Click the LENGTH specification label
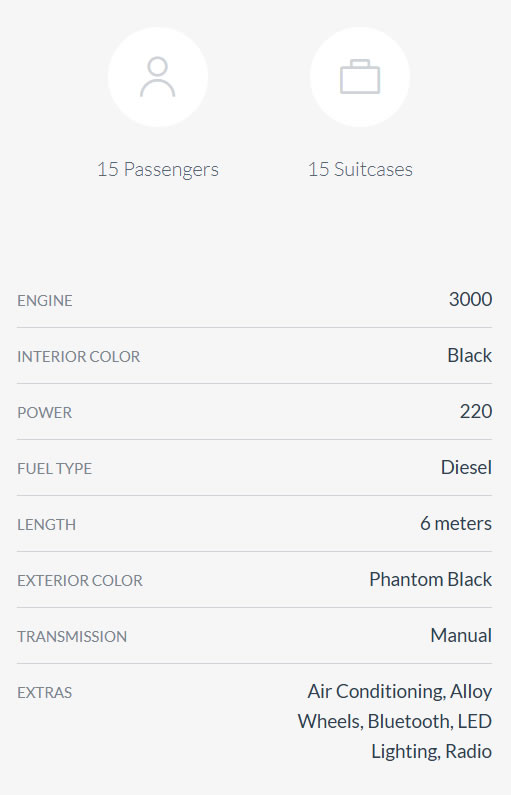The image size is (511, 795). click(47, 525)
